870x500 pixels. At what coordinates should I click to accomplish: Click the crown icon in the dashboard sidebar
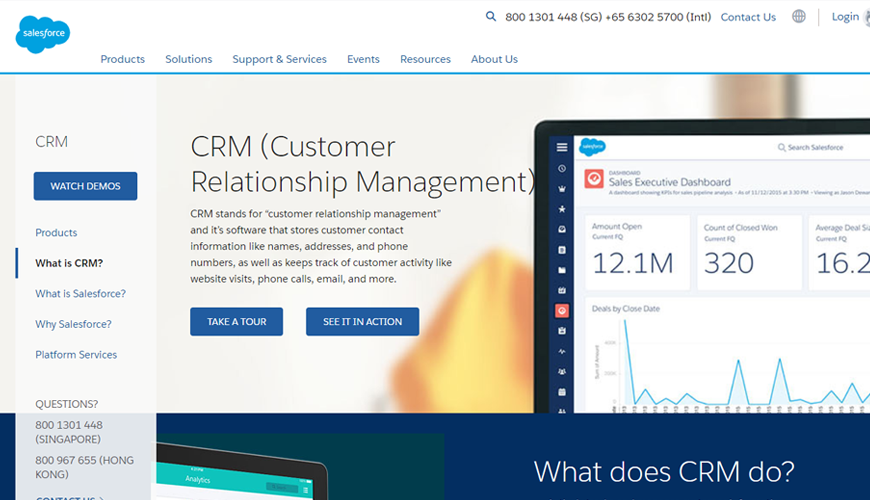562,189
